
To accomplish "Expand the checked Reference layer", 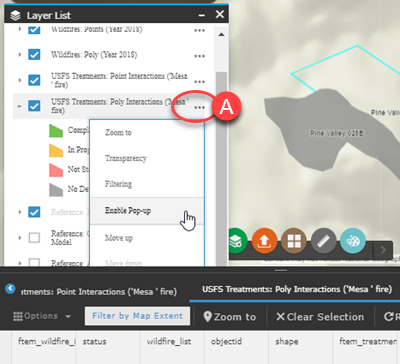I will 19,212.
